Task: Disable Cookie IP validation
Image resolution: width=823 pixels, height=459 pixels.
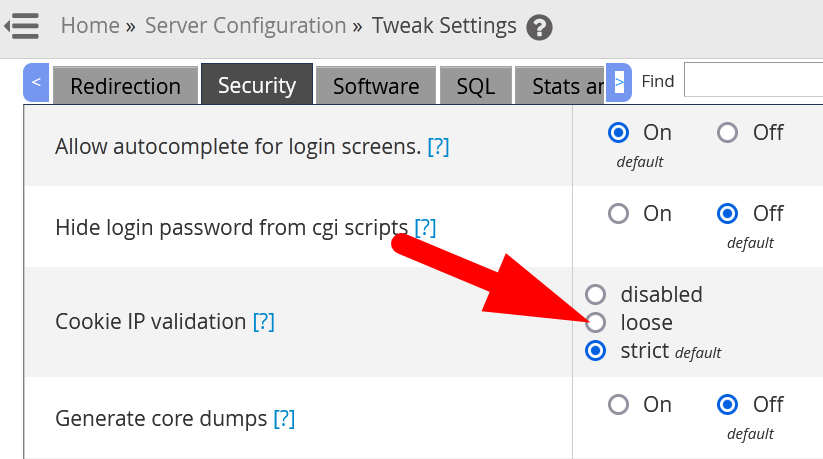Action: [x=596, y=294]
